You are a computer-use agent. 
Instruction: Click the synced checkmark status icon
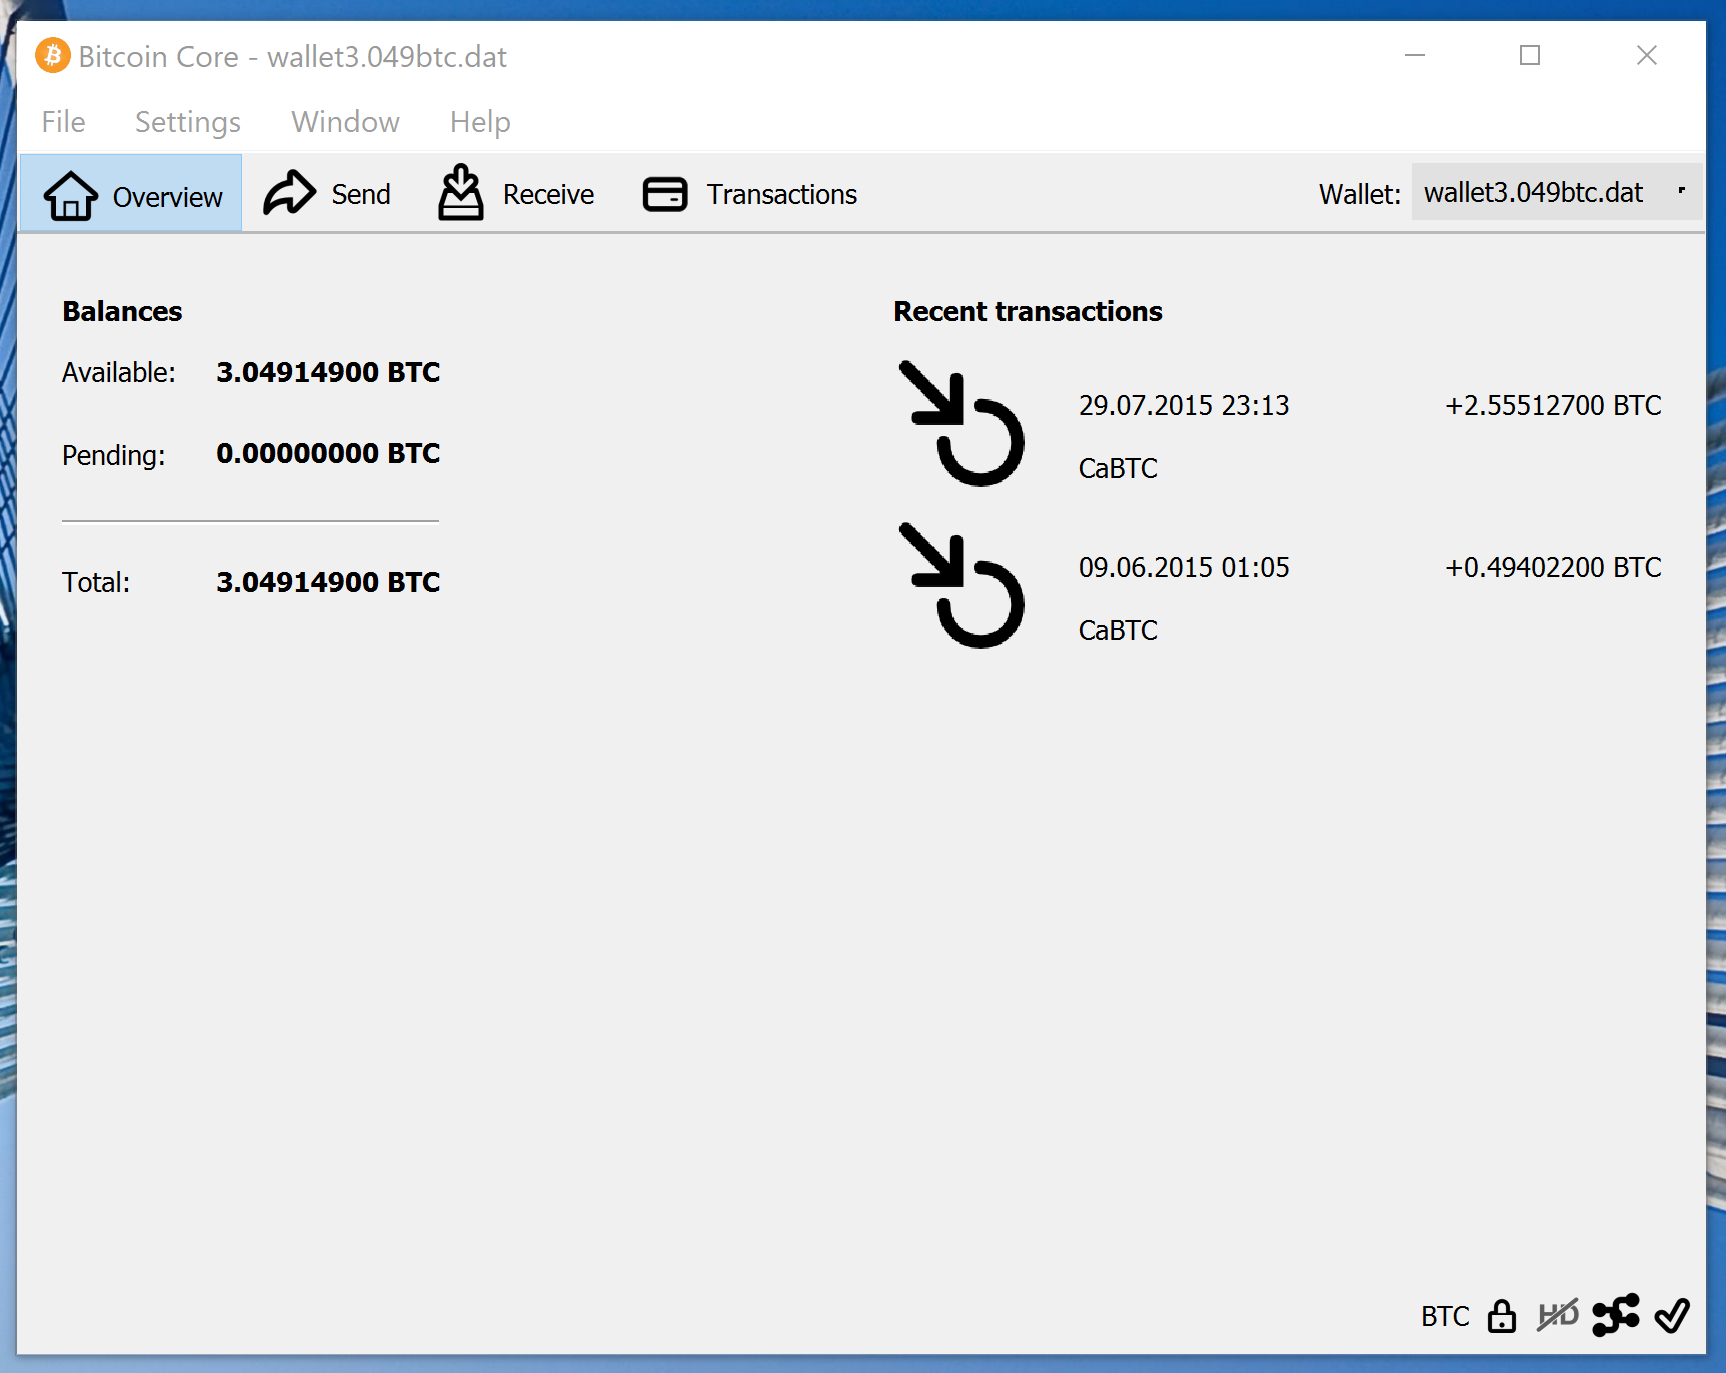(x=1672, y=1315)
